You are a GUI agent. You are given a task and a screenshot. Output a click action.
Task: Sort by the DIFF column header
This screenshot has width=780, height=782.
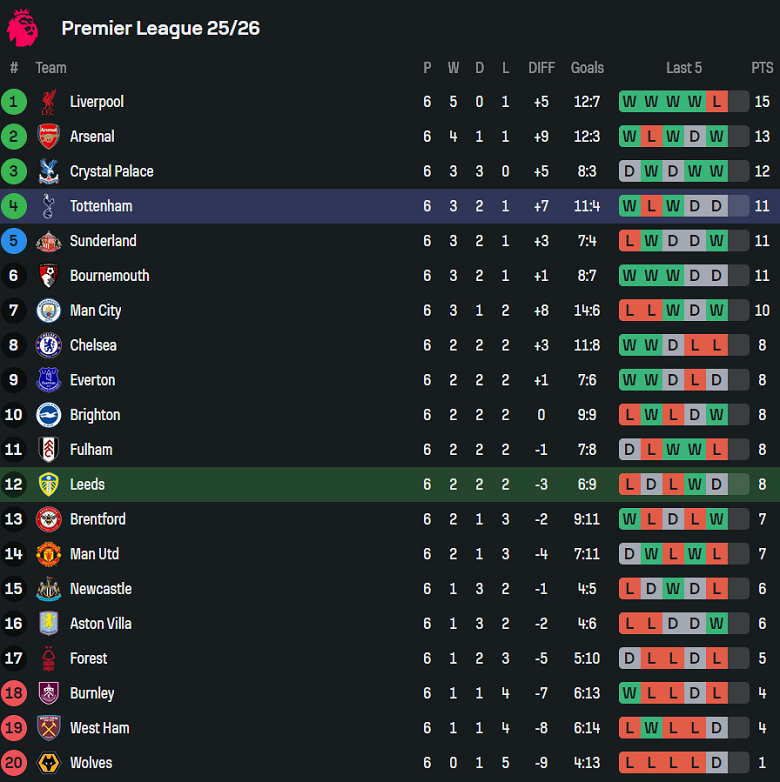pos(541,68)
